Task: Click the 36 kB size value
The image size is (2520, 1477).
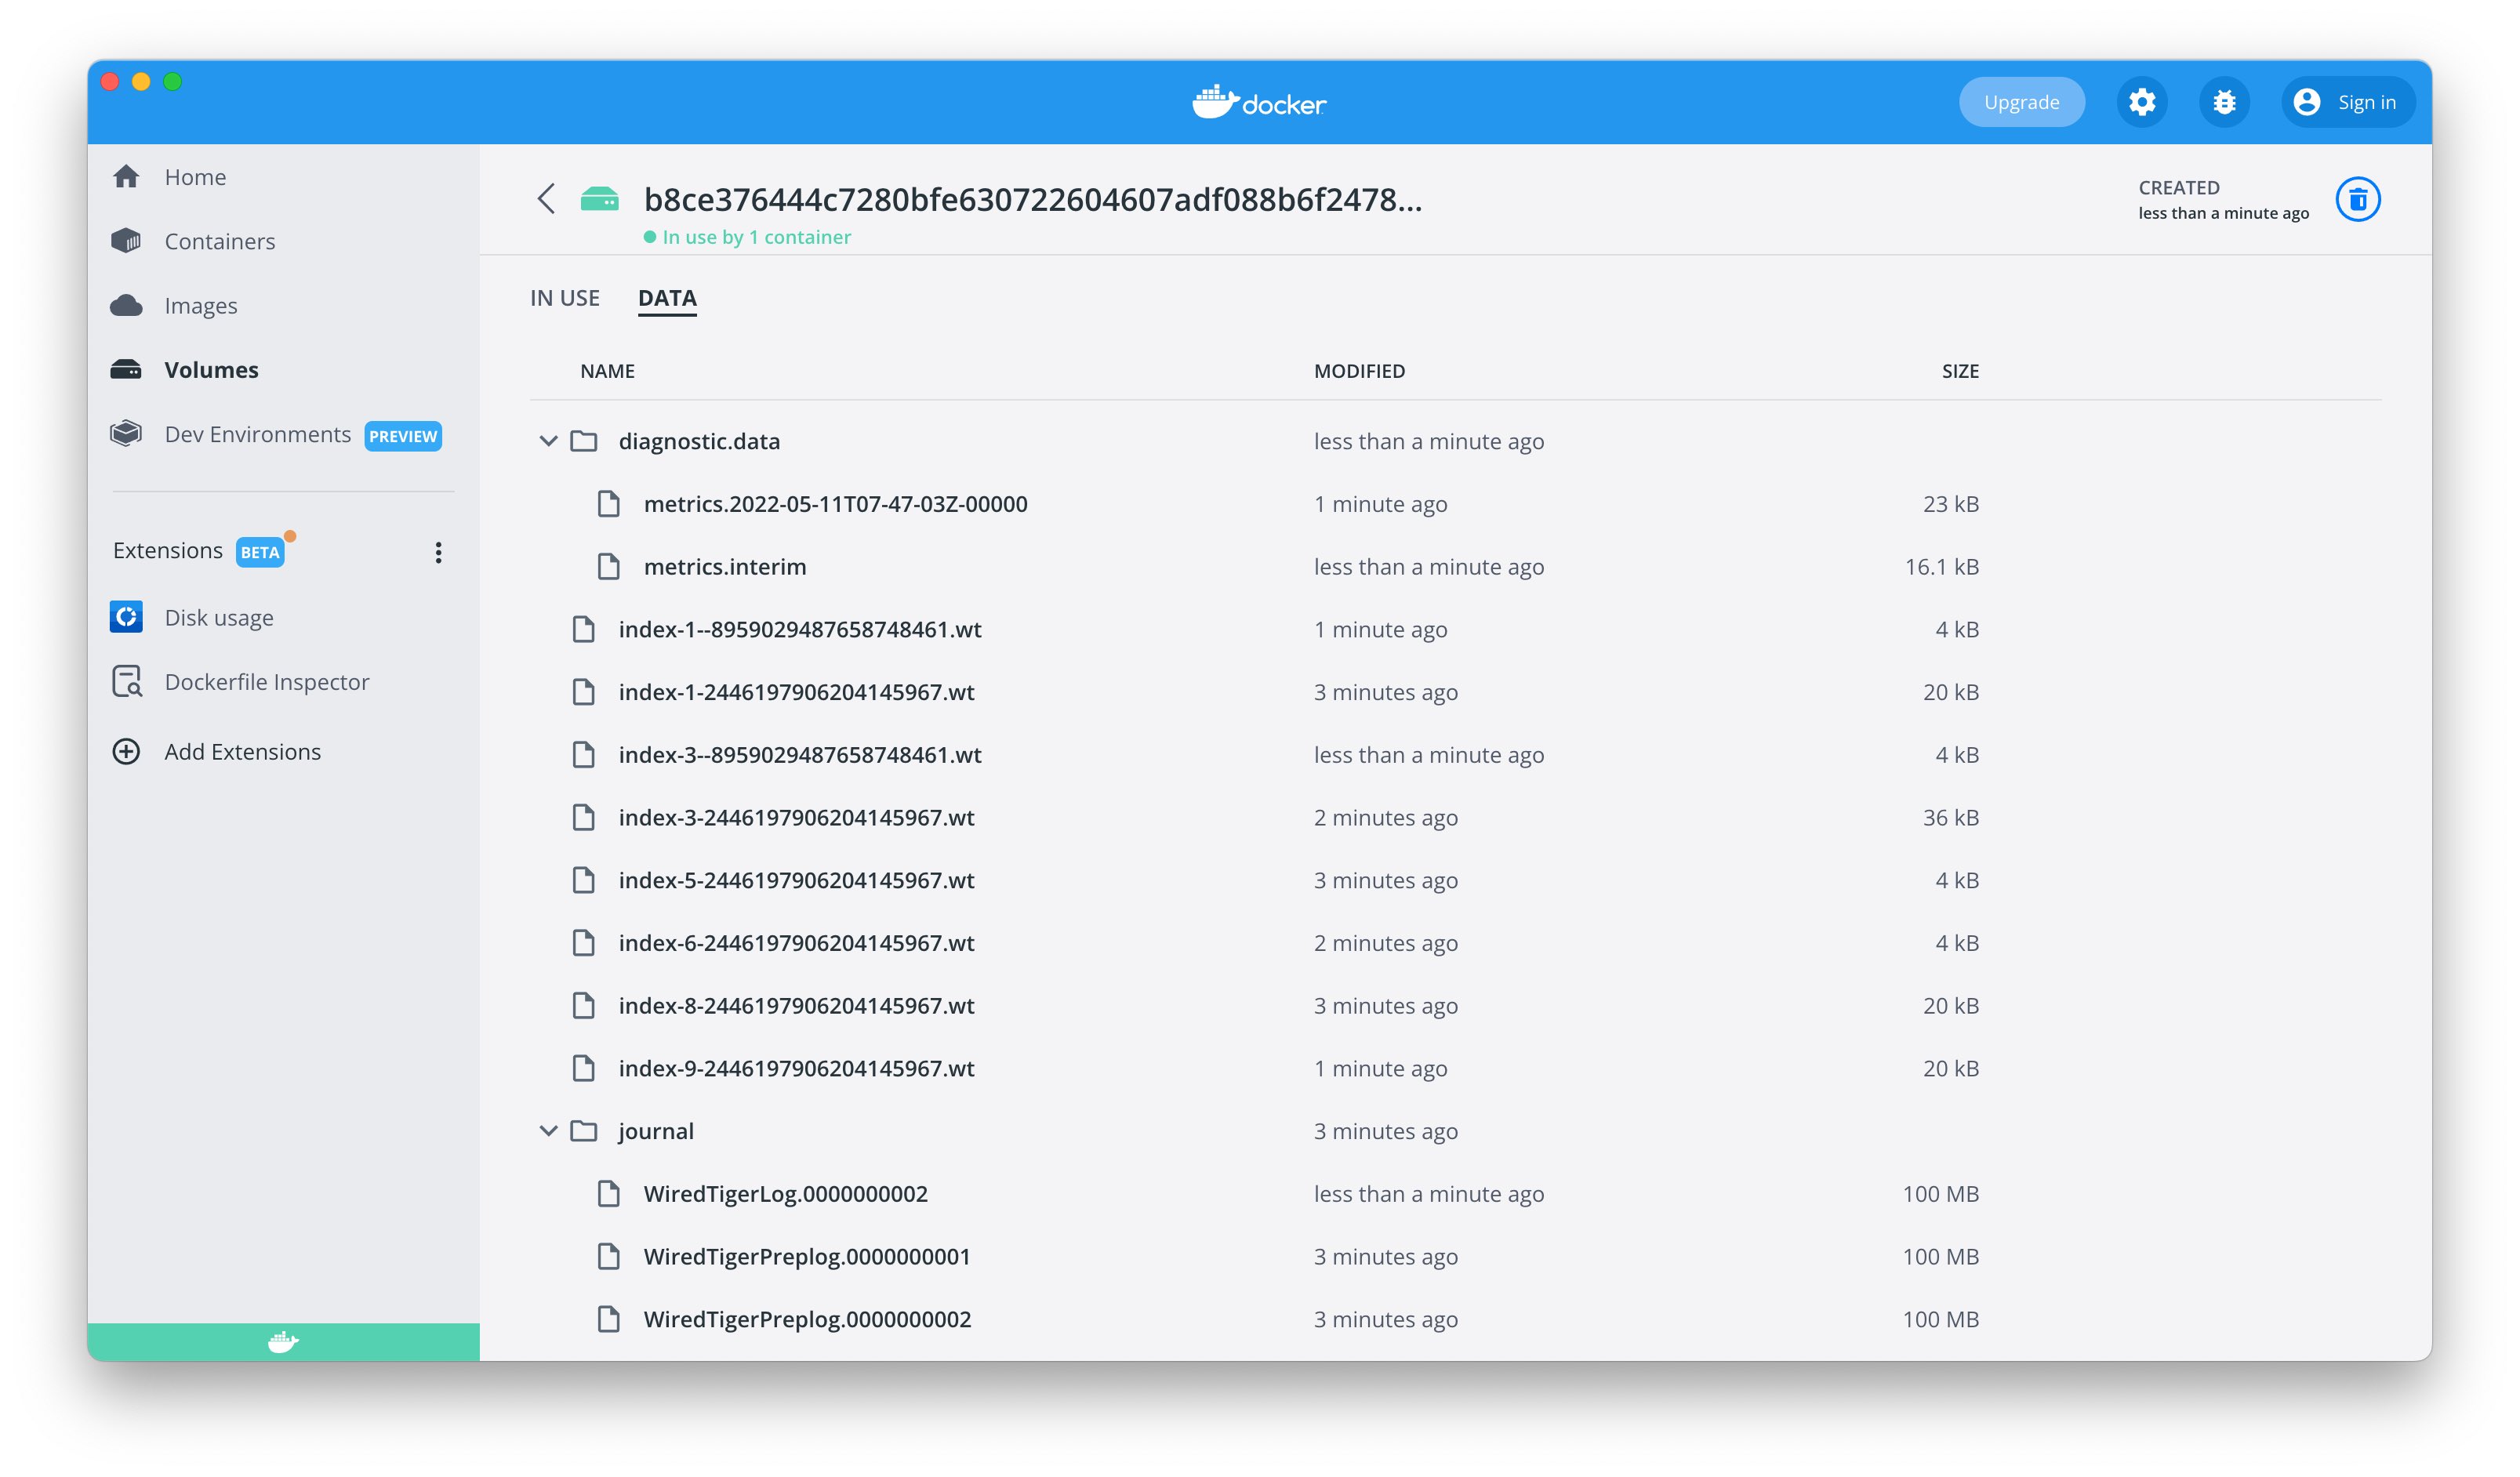Action: pos(1951,817)
